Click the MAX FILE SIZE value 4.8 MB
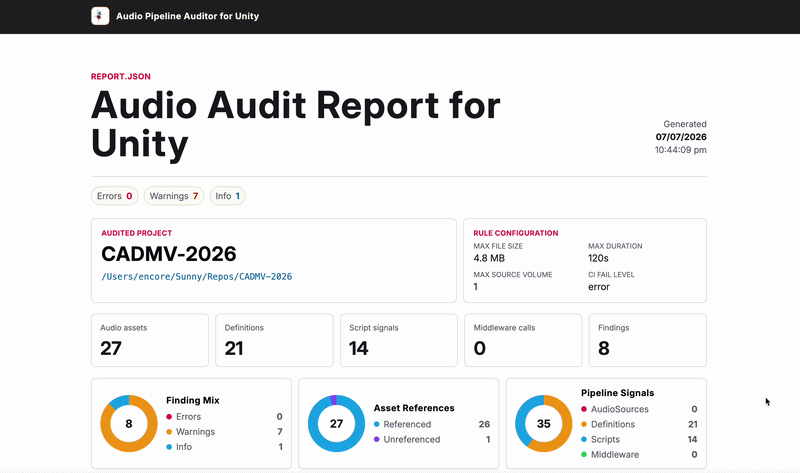The image size is (800, 473). click(489, 258)
